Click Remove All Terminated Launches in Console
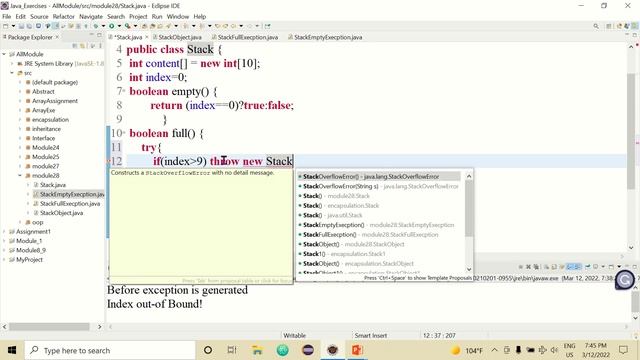This screenshot has height=360, width=640. click(536, 267)
